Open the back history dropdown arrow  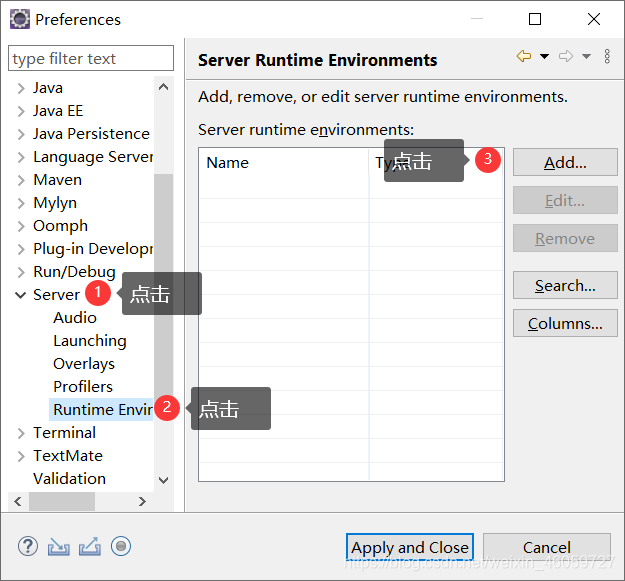tap(544, 56)
